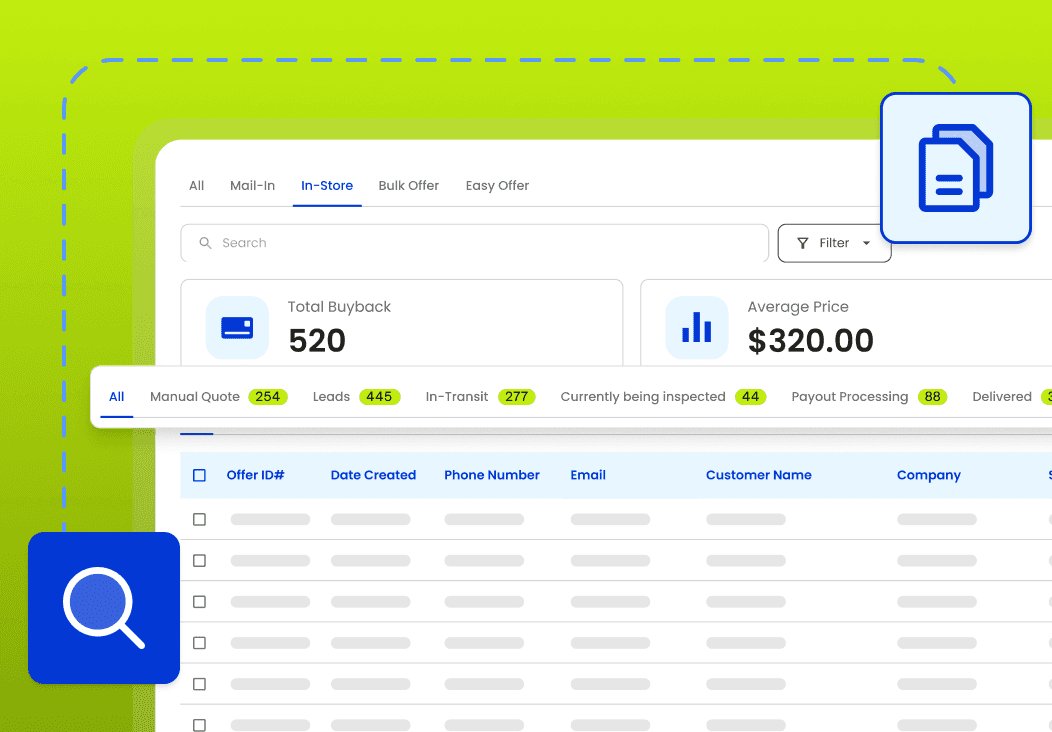Check the first table row checkbox
This screenshot has height=732, width=1052.
pyautogui.click(x=199, y=519)
